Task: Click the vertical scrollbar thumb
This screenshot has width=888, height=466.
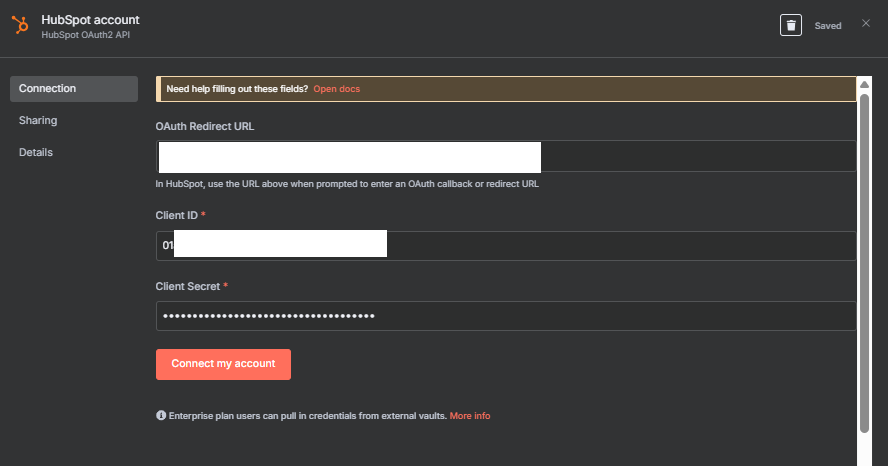Action: pos(864,263)
